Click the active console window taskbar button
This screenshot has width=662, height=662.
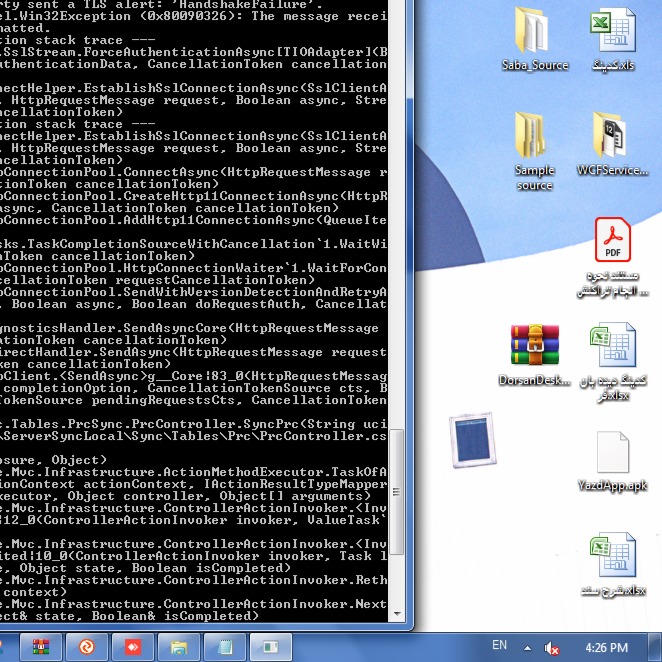pyautogui.click(x=273, y=648)
